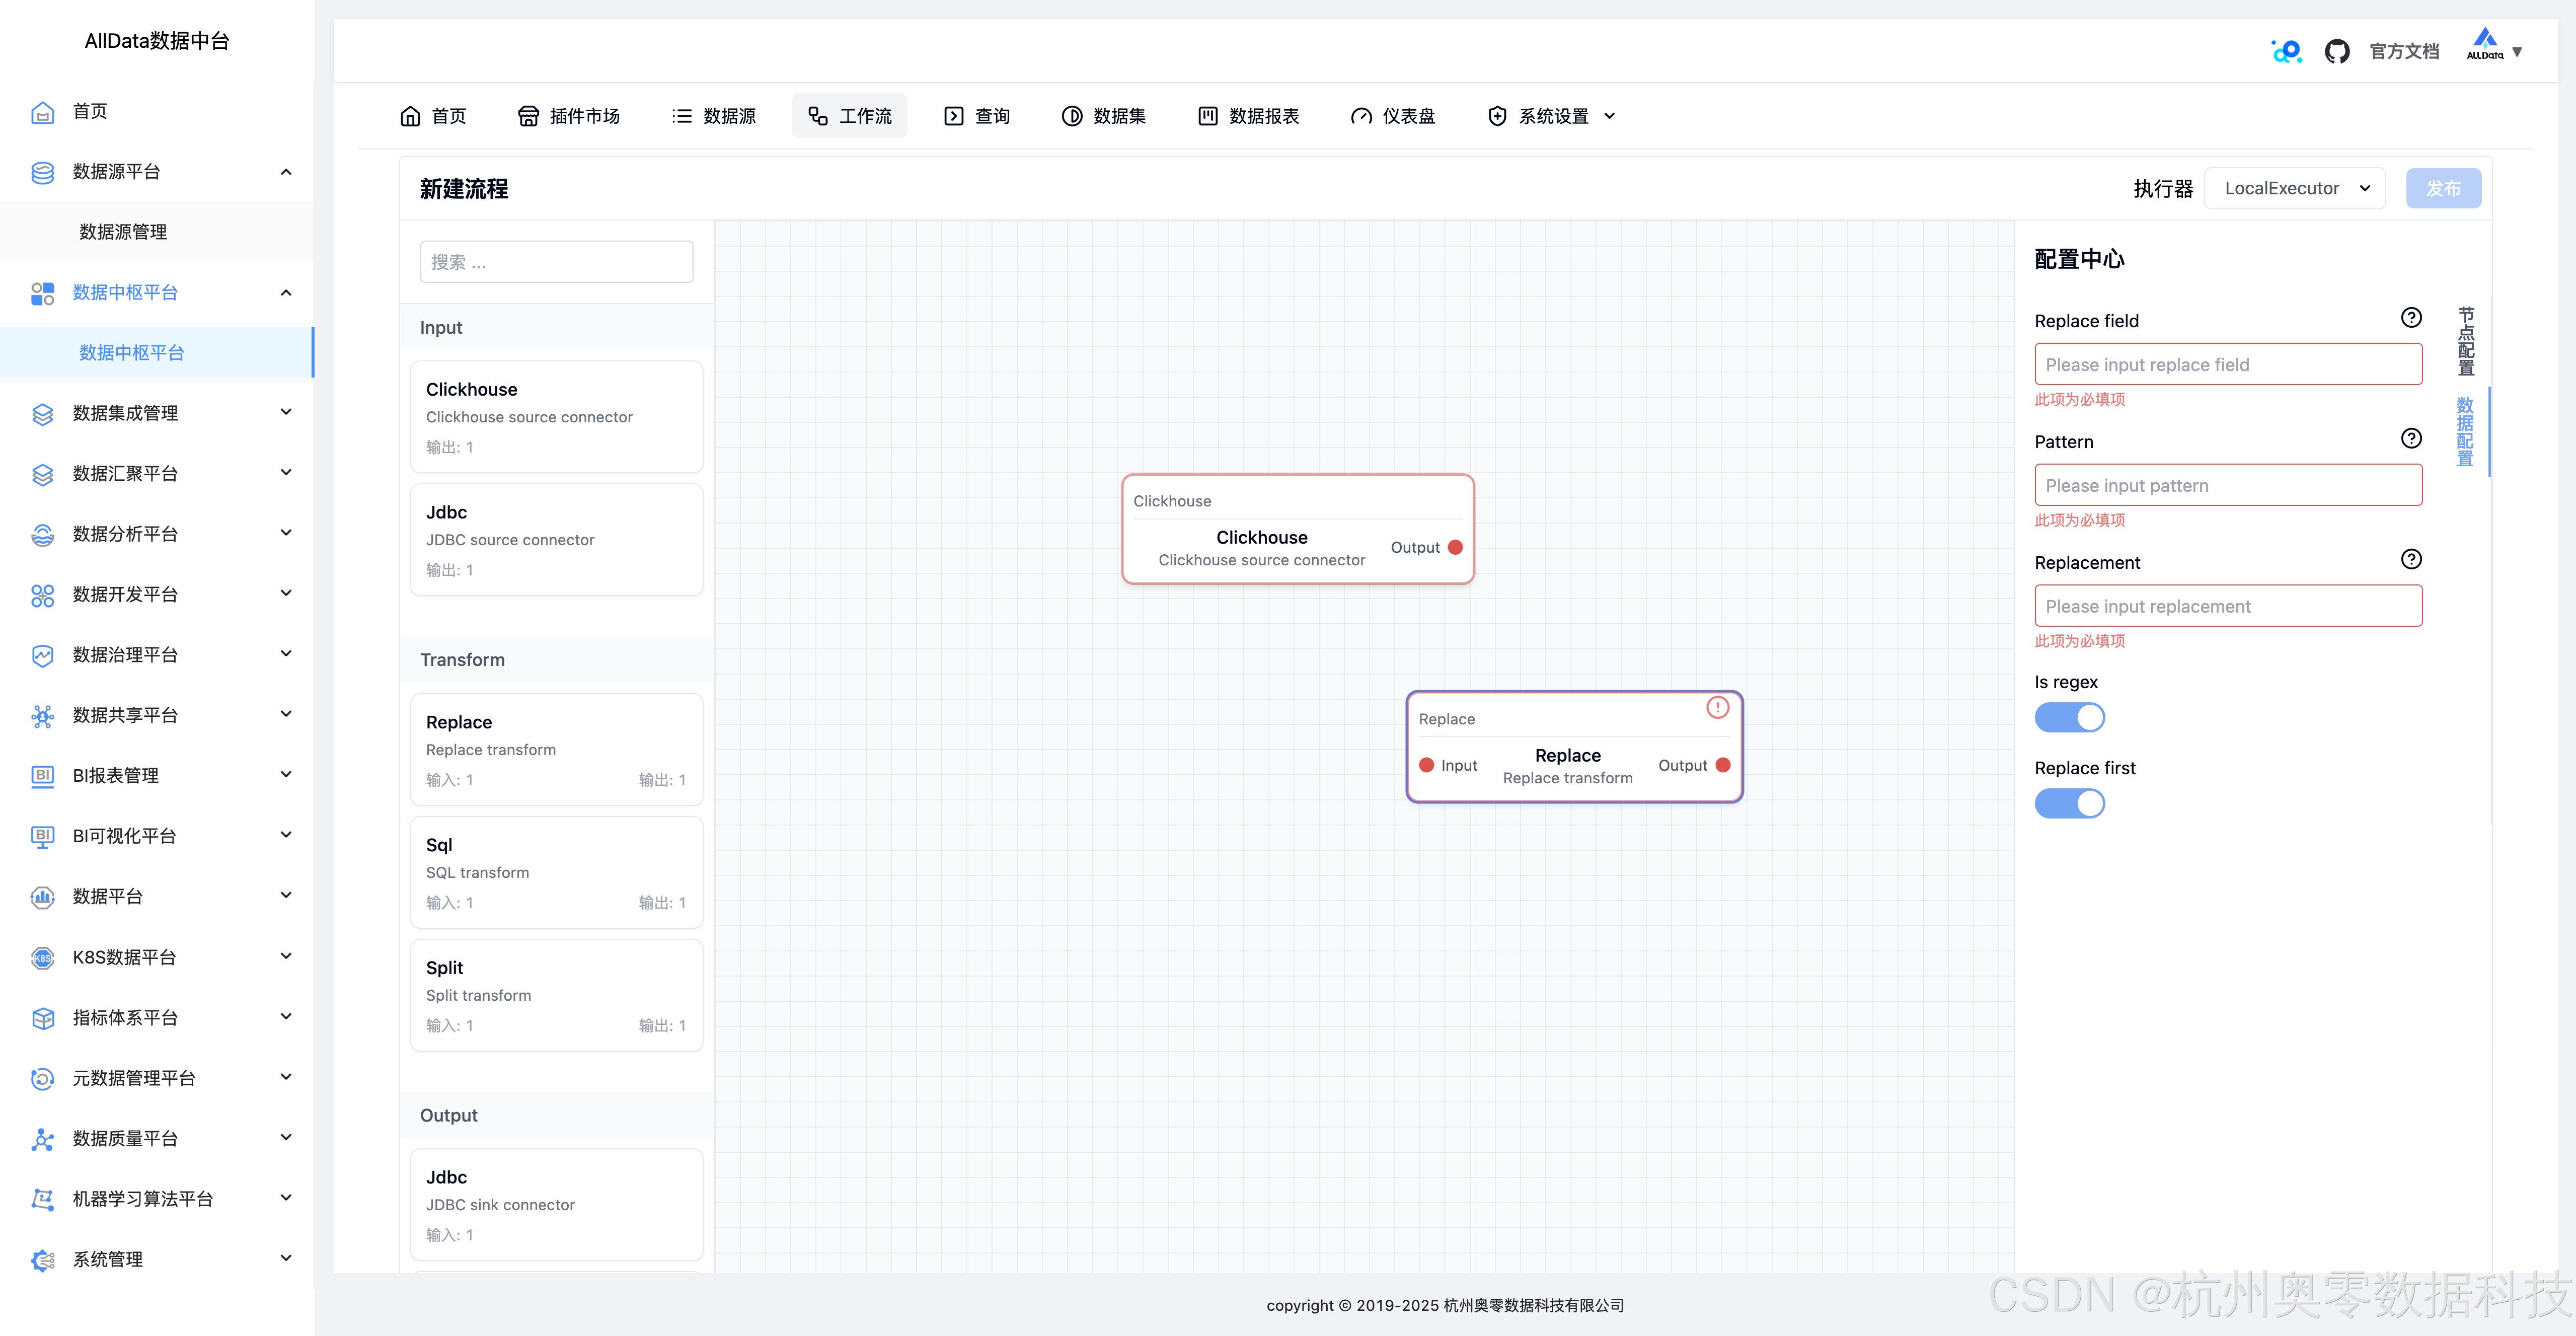Screen dimensions: 2576x1336
Task: Click the Replace field help icon
Action: point(2411,318)
